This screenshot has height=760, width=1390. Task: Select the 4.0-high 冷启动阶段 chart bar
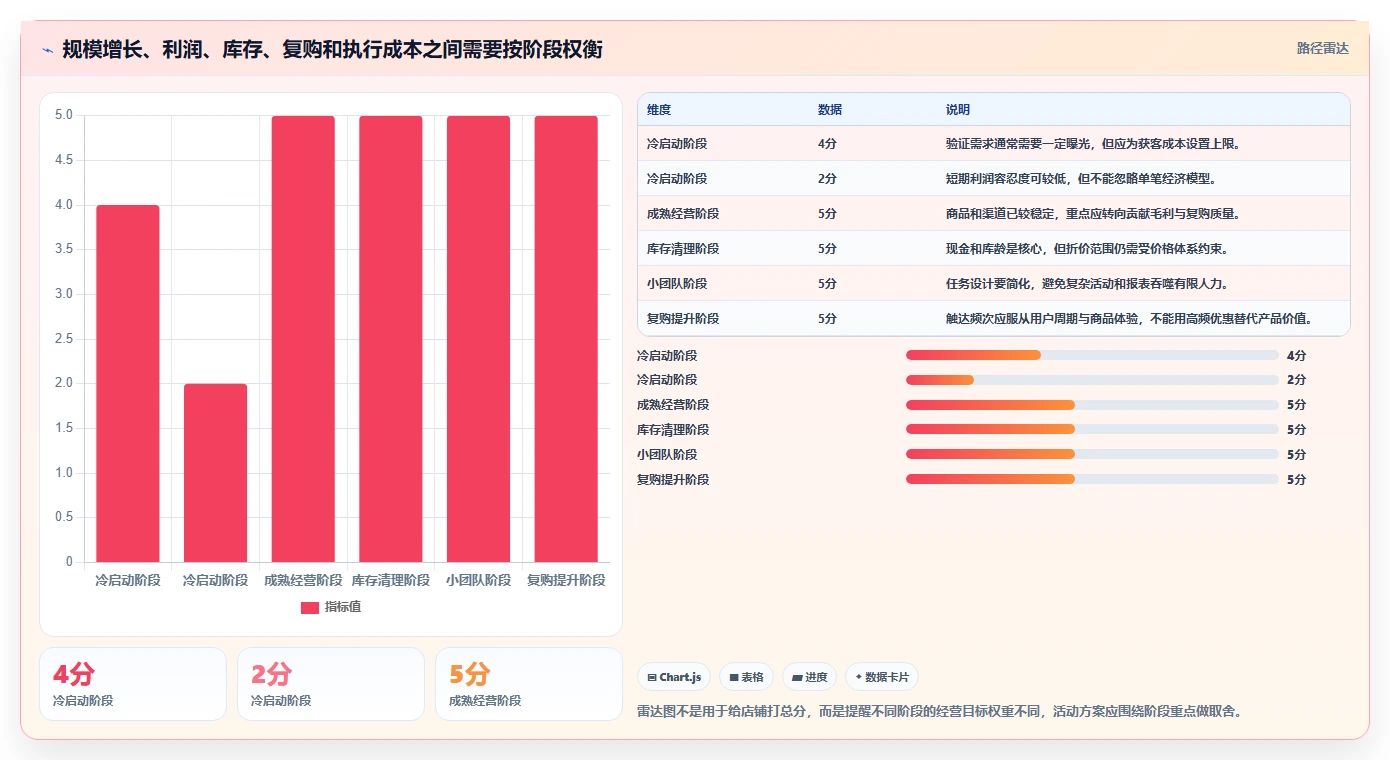pyautogui.click(x=128, y=383)
